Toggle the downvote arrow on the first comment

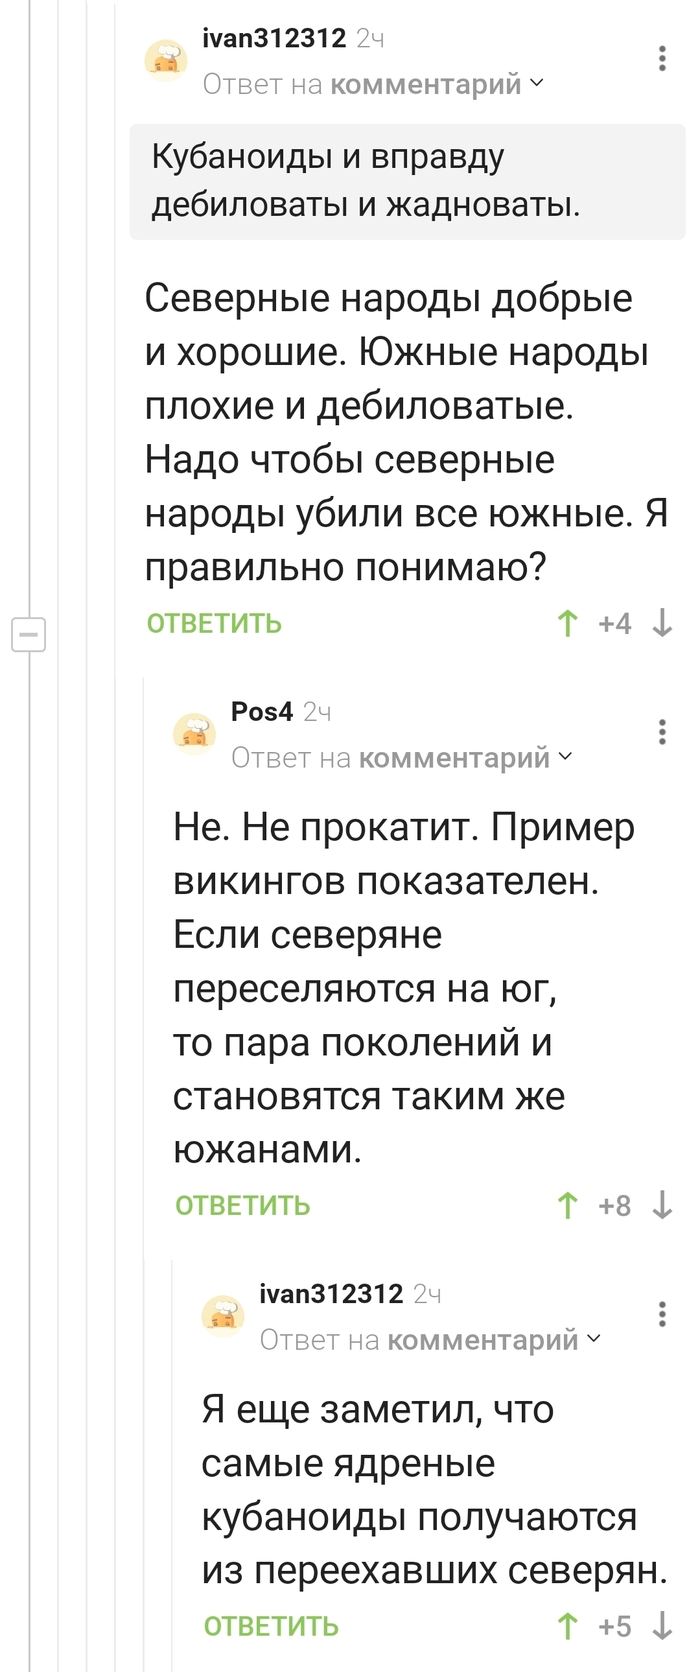pyautogui.click(x=661, y=623)
